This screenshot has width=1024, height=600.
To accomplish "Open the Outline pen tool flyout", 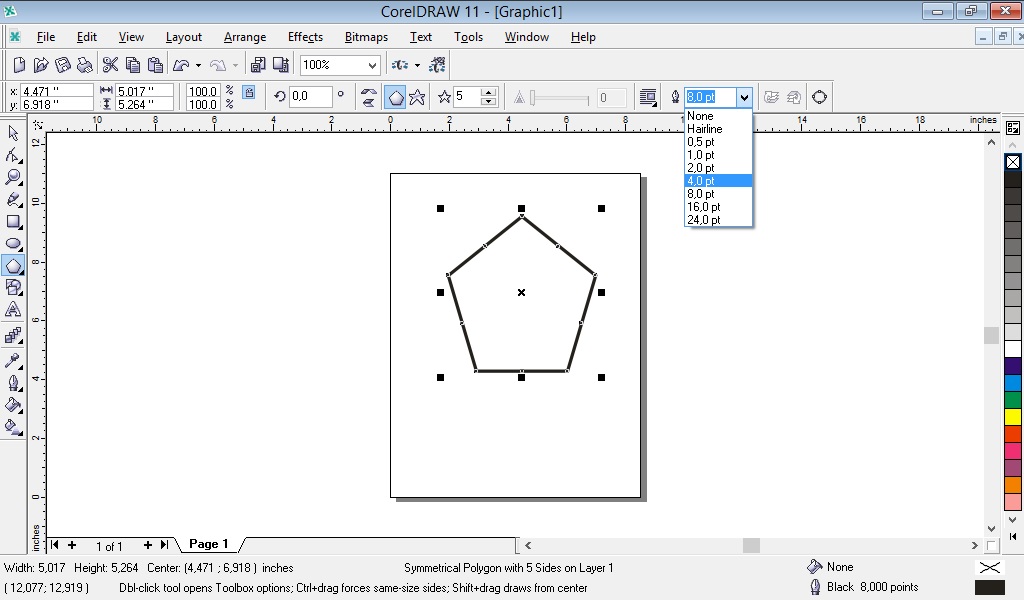I will pos(13,383).
